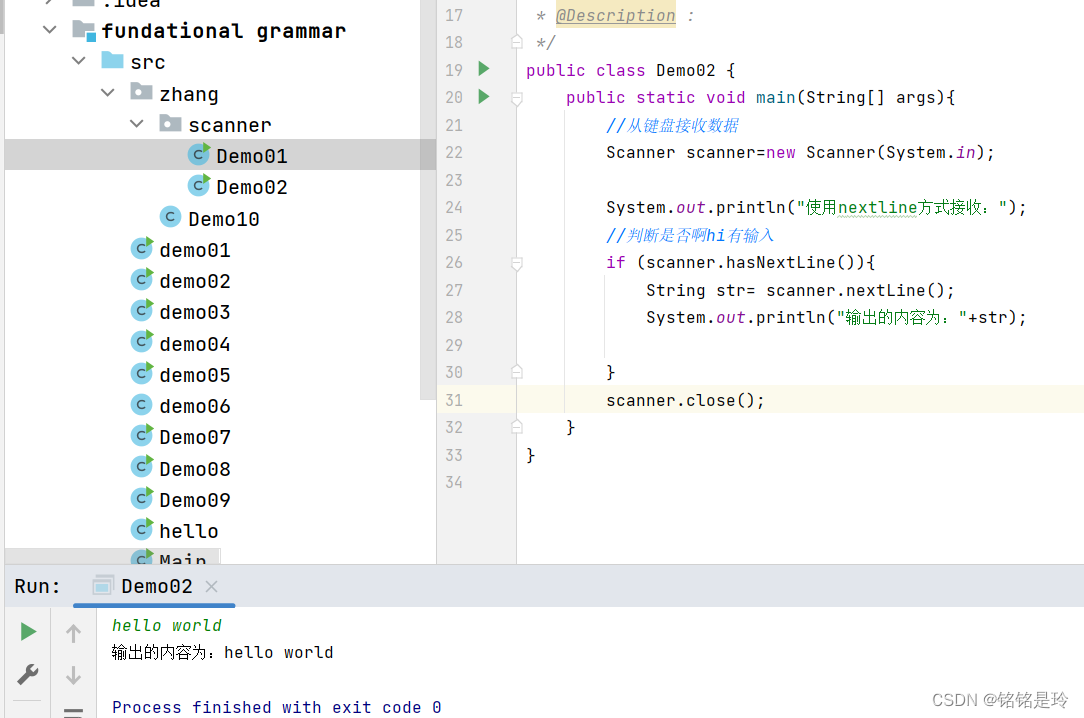The height and width of the screenshot is (718, 1084).
Task: Open Demo07 class file
Action: [x=195, y=437]
